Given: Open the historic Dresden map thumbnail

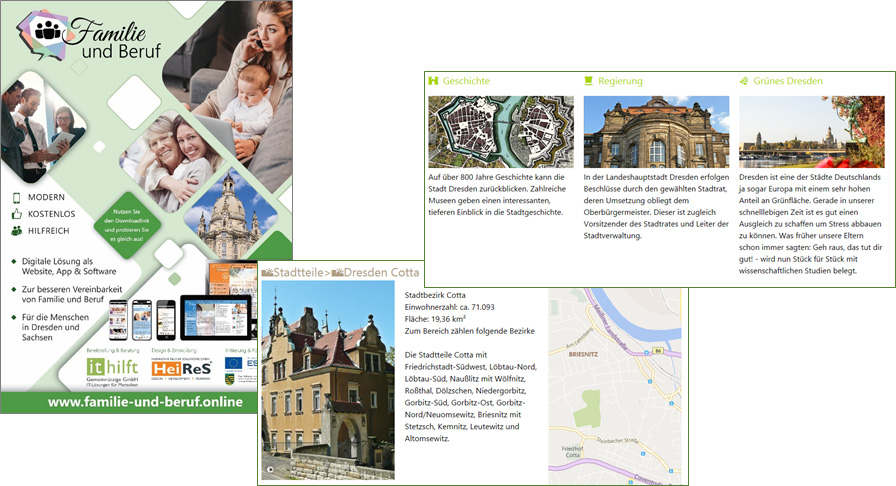Looking at the screenshot, I should 501,131.
